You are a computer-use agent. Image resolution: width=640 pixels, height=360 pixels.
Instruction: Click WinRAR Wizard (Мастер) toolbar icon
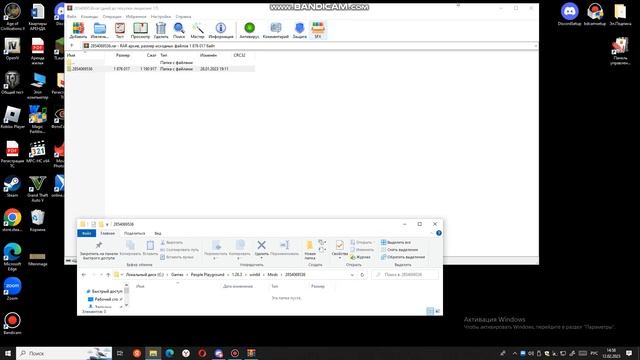click(x=198, y=31)
